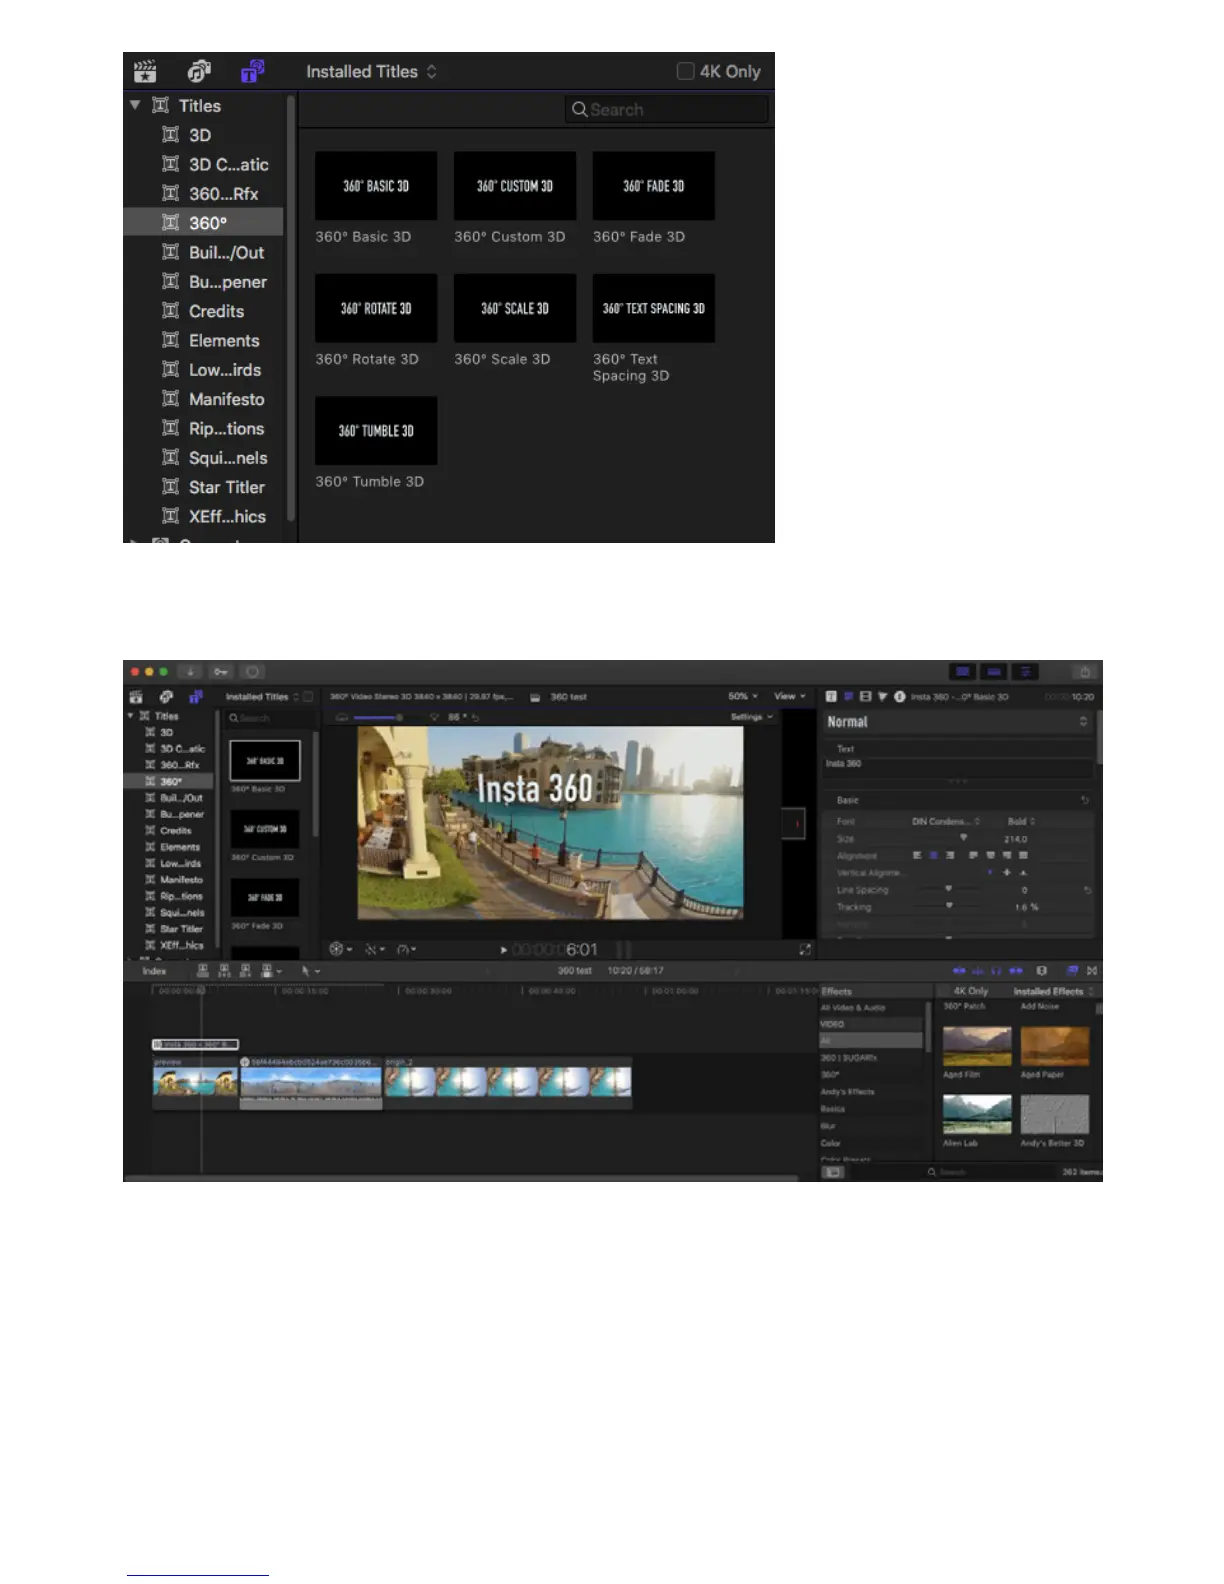The image size is (1224, 1584).
Task: Switch to the Info inspector tab icon
Action: [899, 696]
